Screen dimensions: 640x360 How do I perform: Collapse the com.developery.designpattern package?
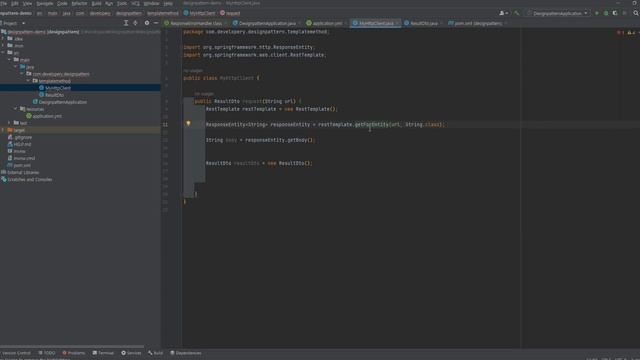[x=22, y=74]
